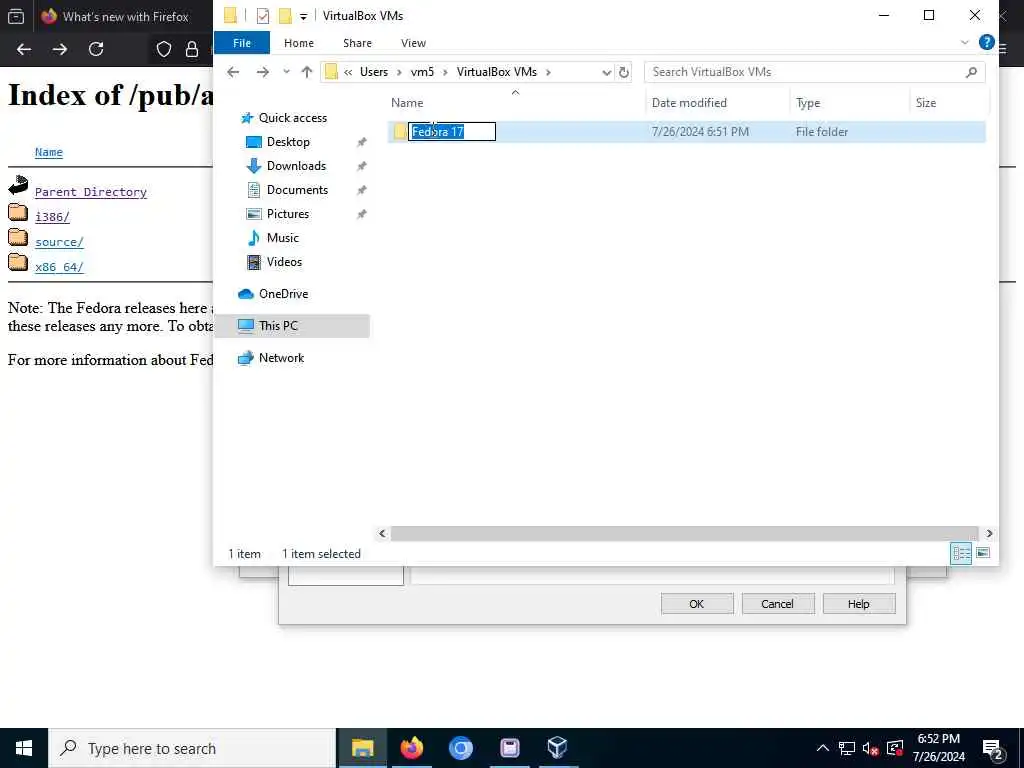Sort by the Size column header
Screen dimensions: 1024x768
pos(925,103)
